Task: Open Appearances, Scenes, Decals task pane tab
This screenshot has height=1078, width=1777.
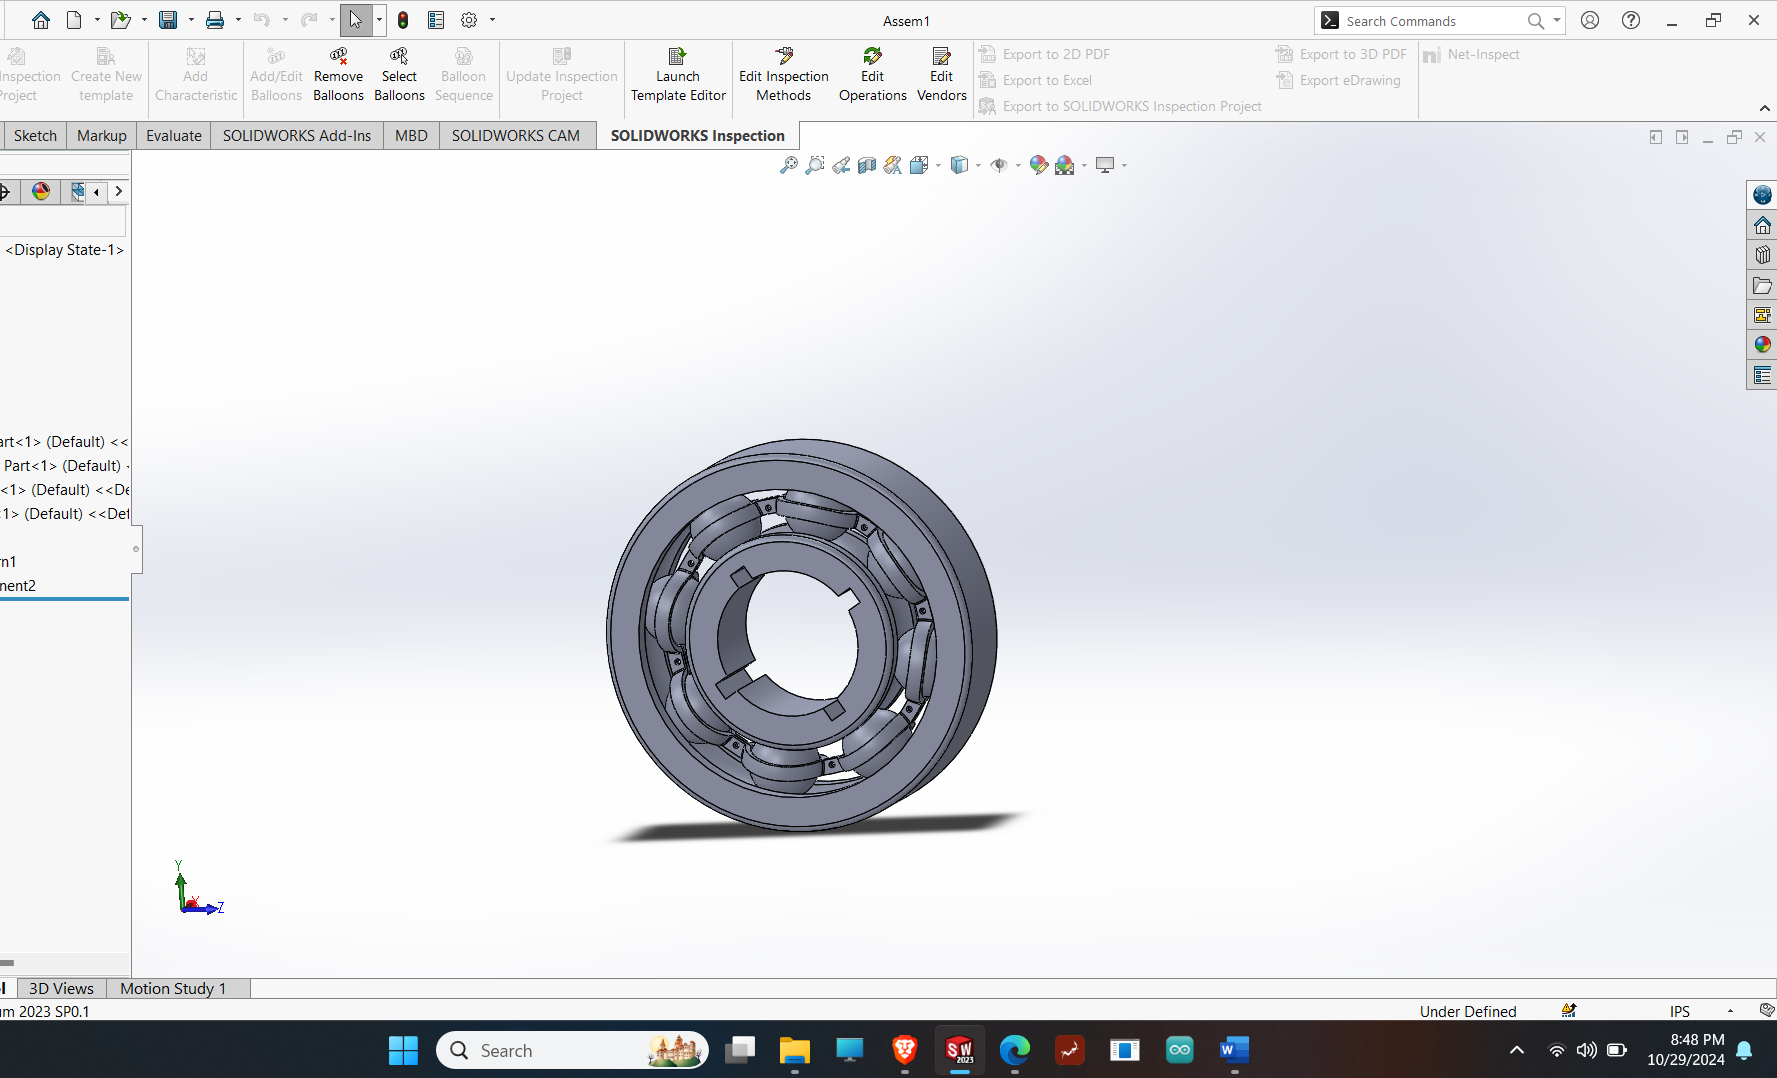Action: pyautogui.click(x=1762, y=345)
